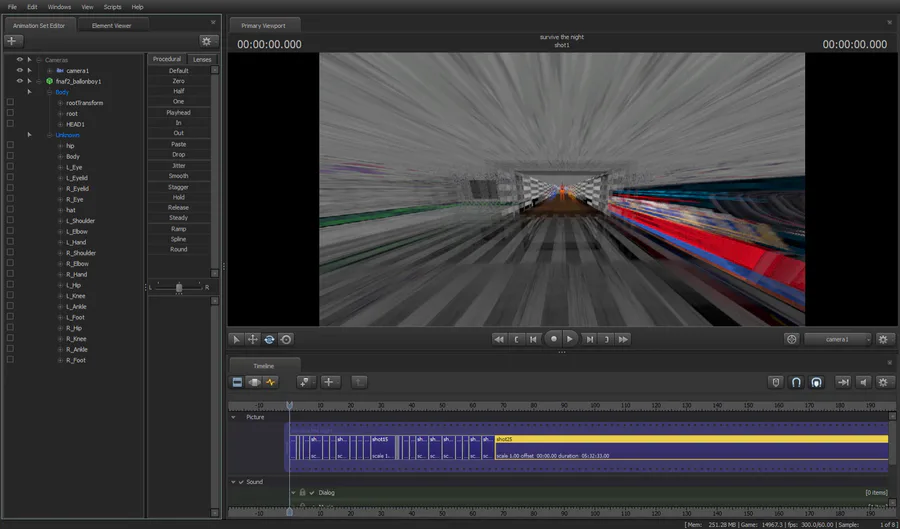Toggle snap magnet icon in timeline

[796, 382]
